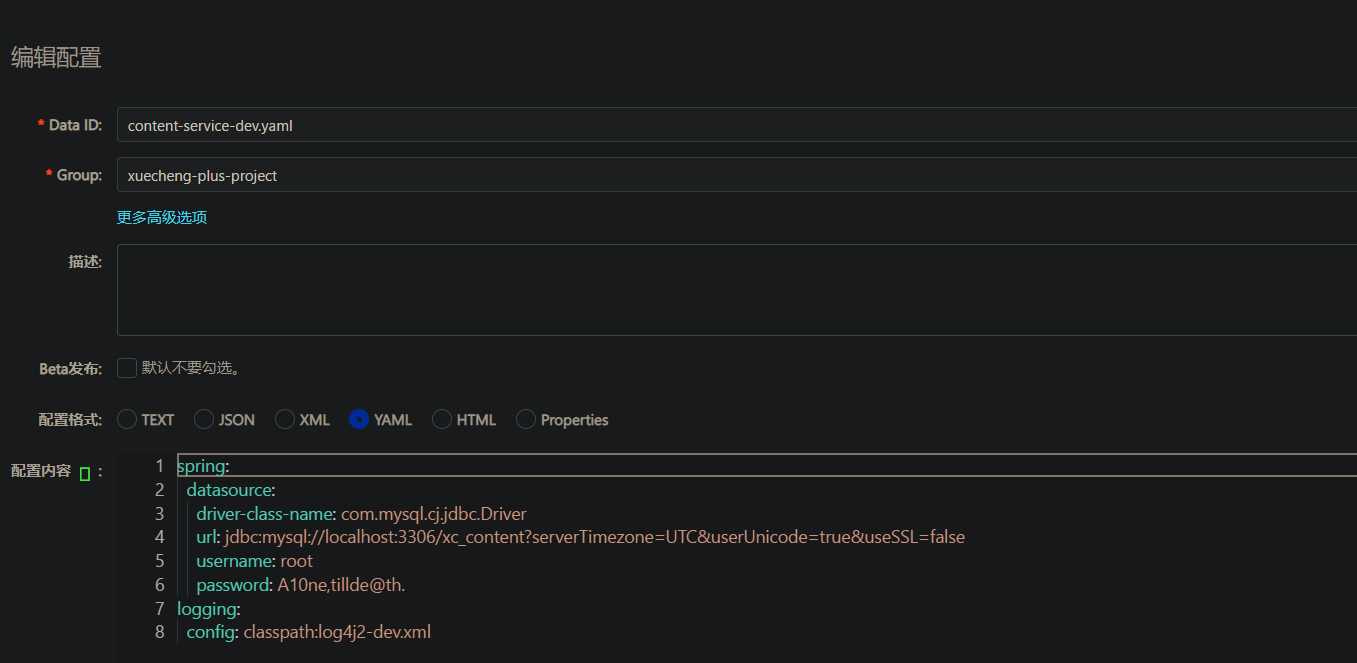Set config format to Properties
Screen dimensions: 1357x663
pyautogui.click(x=526, y=420)
